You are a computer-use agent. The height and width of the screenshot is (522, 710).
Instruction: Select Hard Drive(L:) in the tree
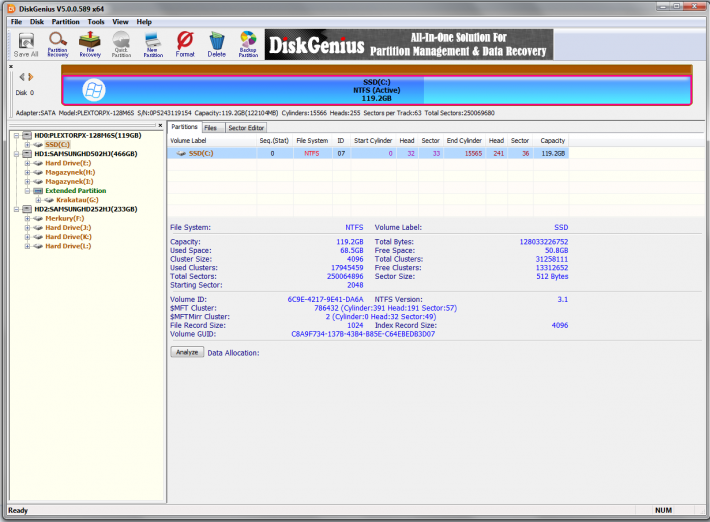click(68, 246)
